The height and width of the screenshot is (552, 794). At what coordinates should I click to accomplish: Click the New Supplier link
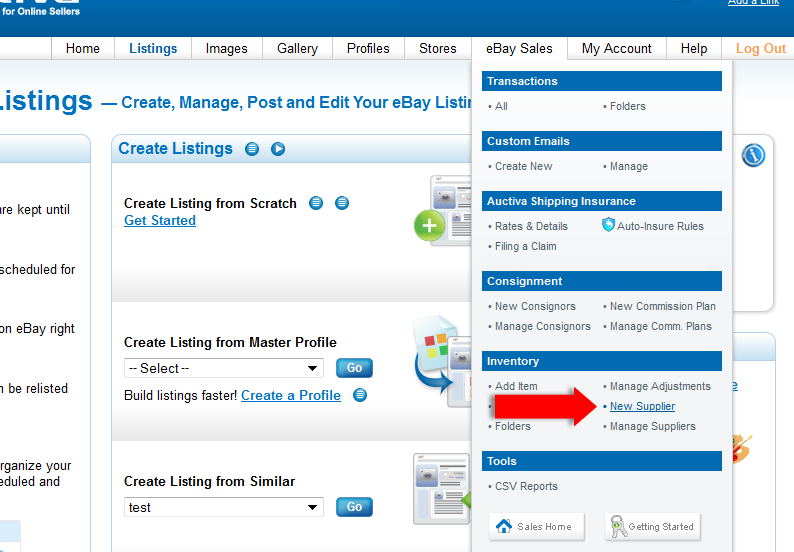[642, 406]
